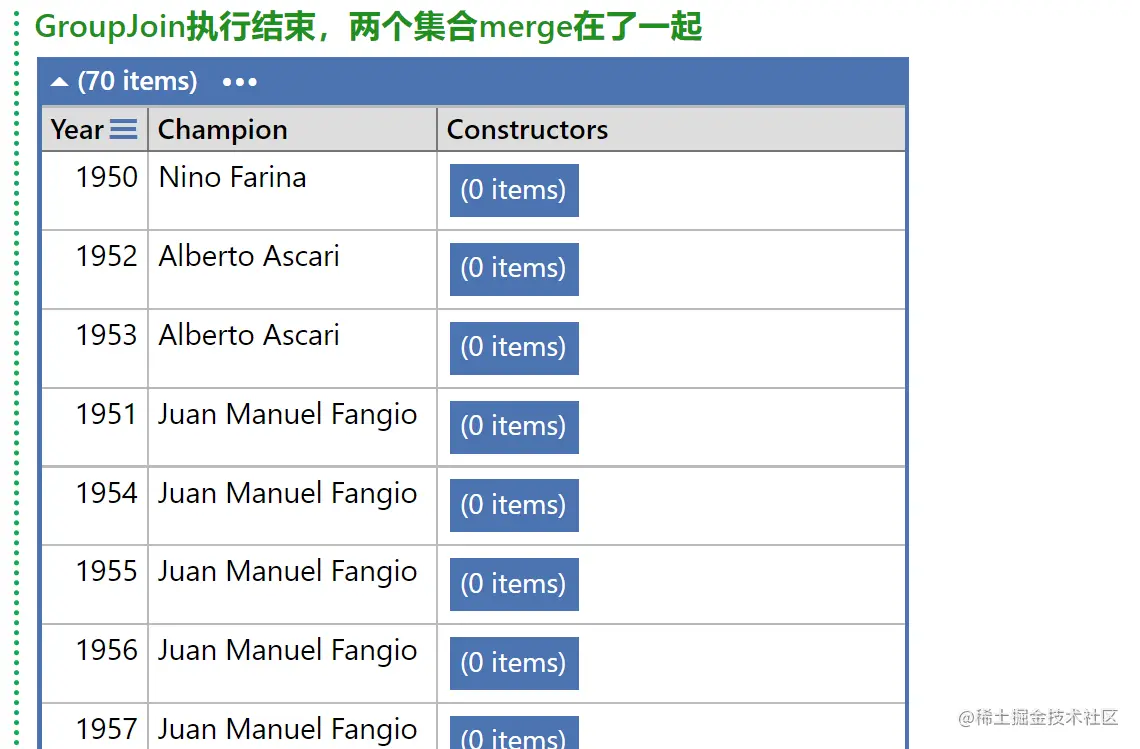Screen dimensions: 1140x749
Task: Select the Year column header
Action: [x=95, y=129]
